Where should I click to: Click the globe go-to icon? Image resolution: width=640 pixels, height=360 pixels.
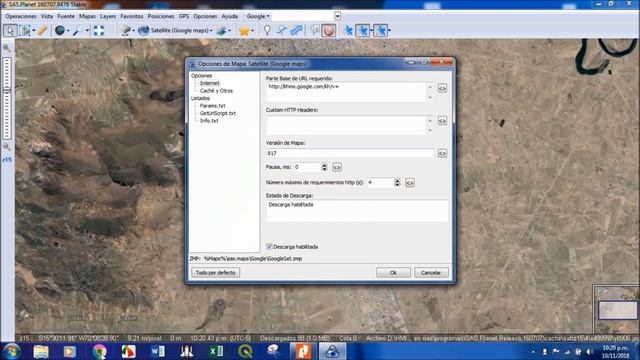point(60,31)
